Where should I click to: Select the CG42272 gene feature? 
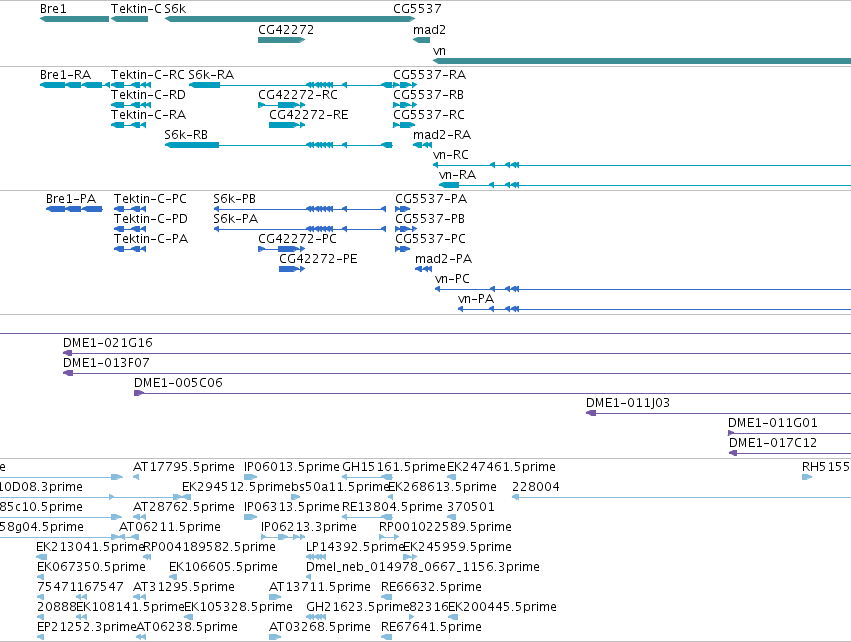(x=282, y=40)
